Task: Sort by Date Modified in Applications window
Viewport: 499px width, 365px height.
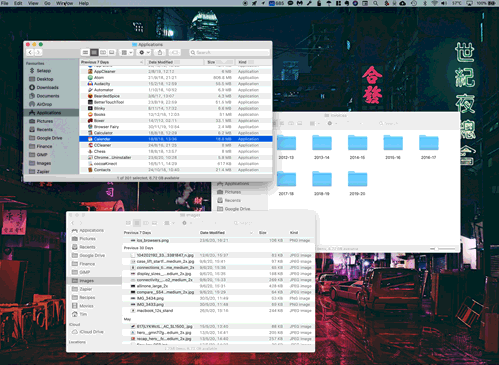Action: 175,62
